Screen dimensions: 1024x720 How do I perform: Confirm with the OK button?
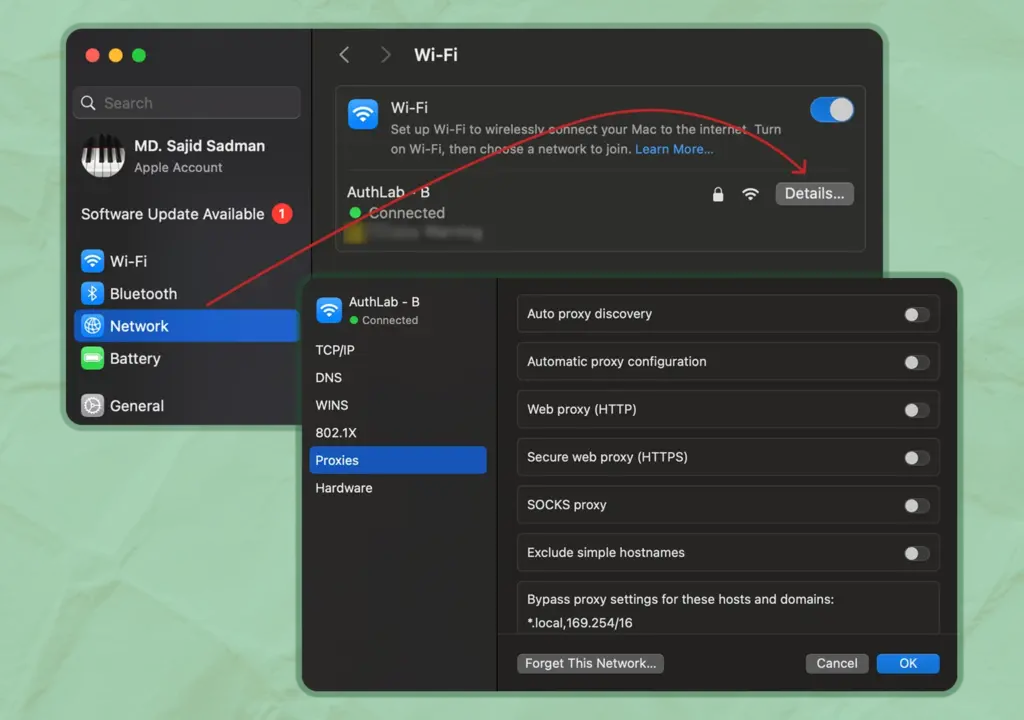tap(908, 663)
